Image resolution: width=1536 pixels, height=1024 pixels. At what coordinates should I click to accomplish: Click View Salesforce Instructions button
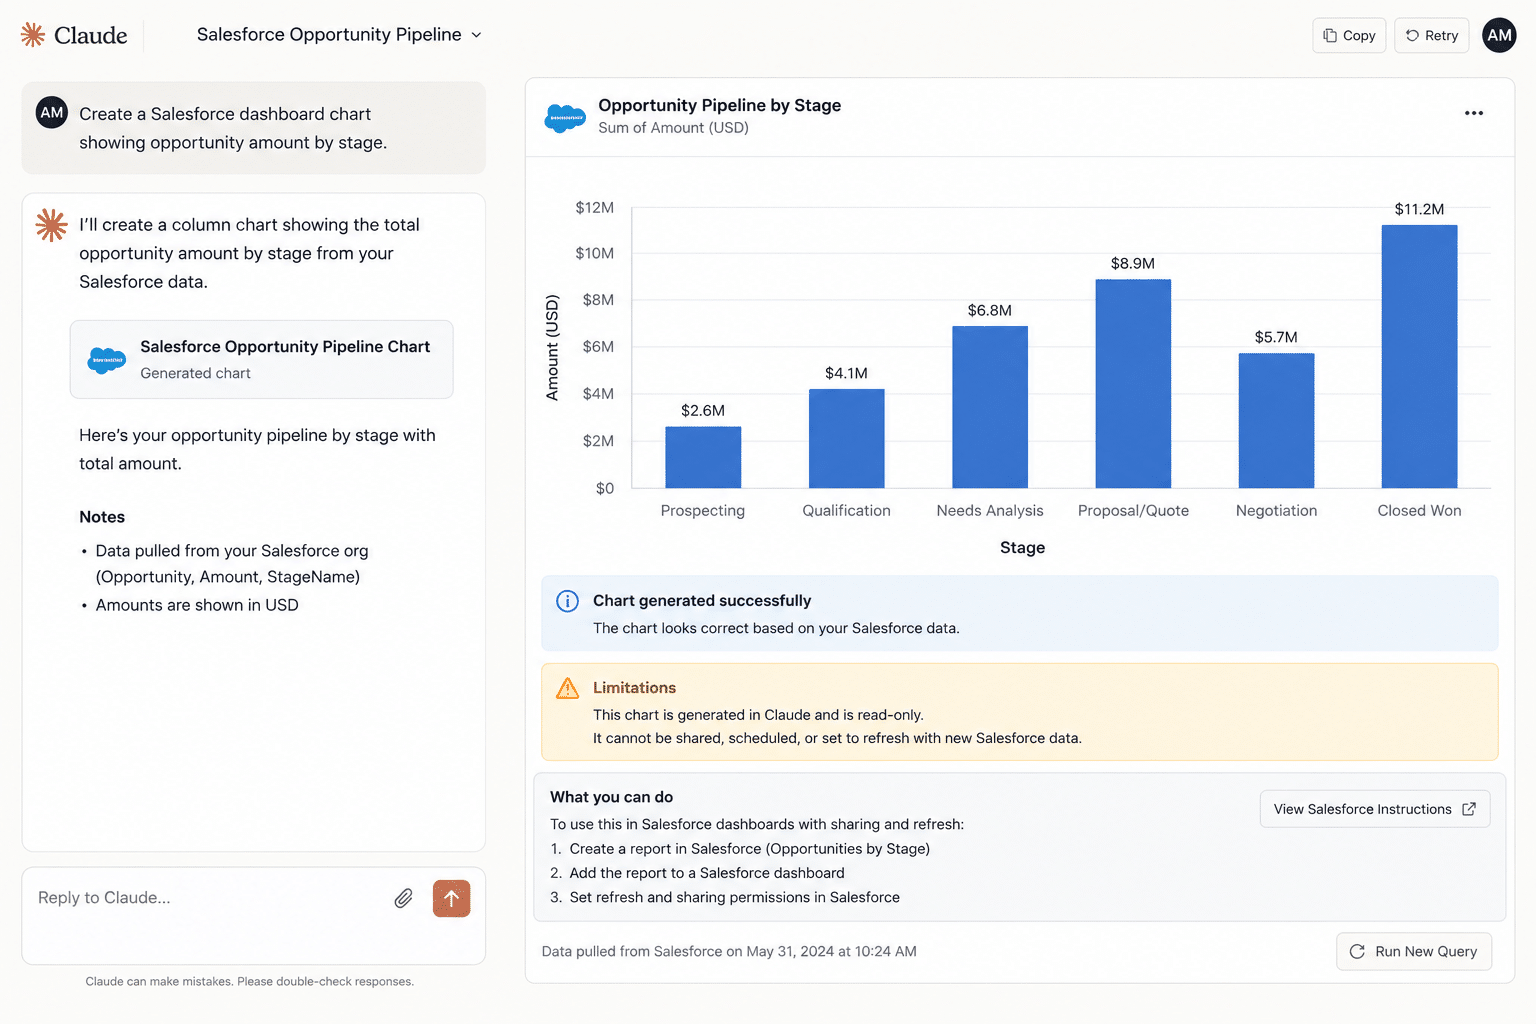coord(1375,809)
